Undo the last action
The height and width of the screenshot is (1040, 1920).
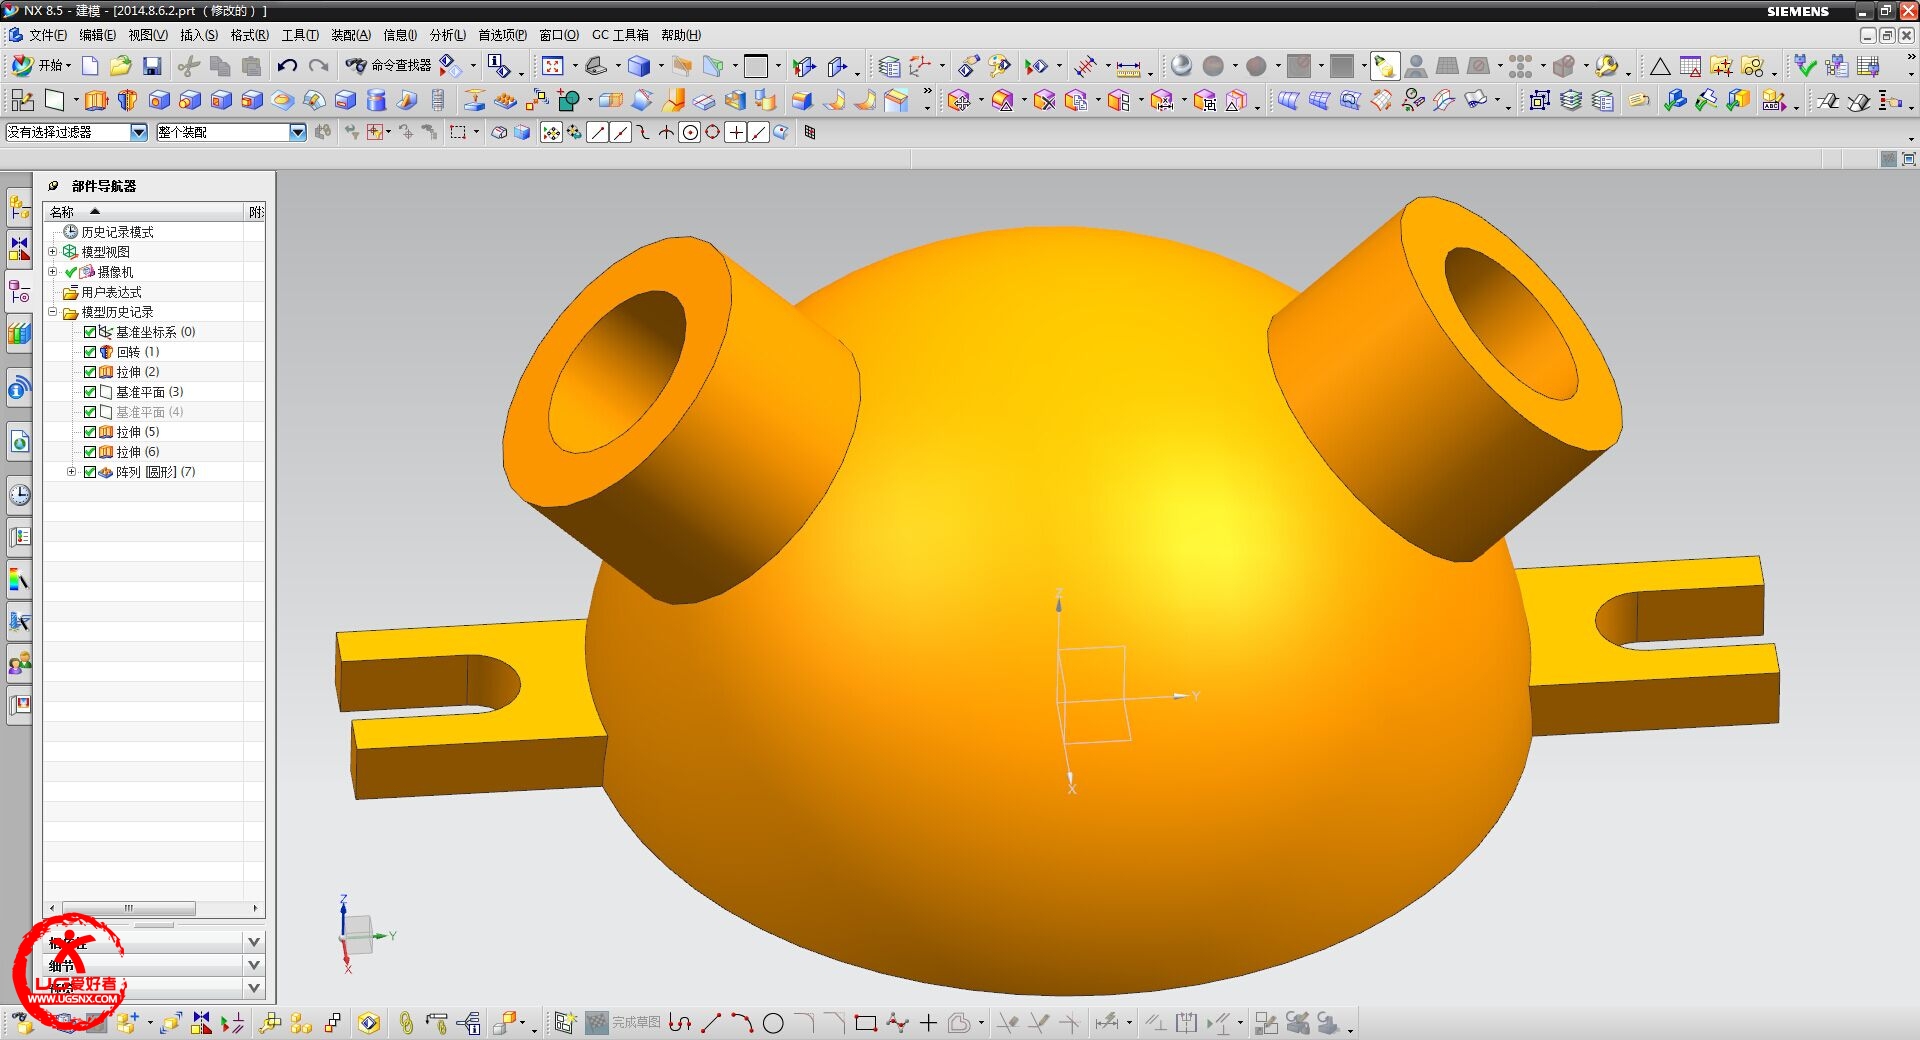coord(287,66)
